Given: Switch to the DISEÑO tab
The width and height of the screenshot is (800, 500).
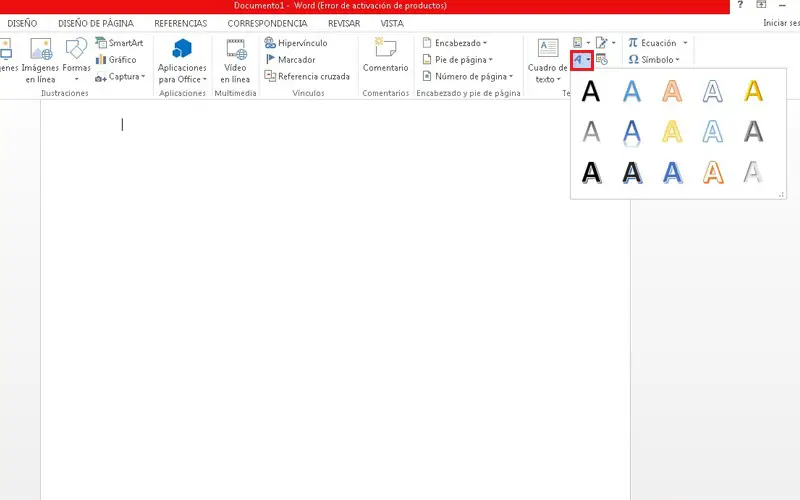Looking at the screenshot, I should click(x=22, y=23).
